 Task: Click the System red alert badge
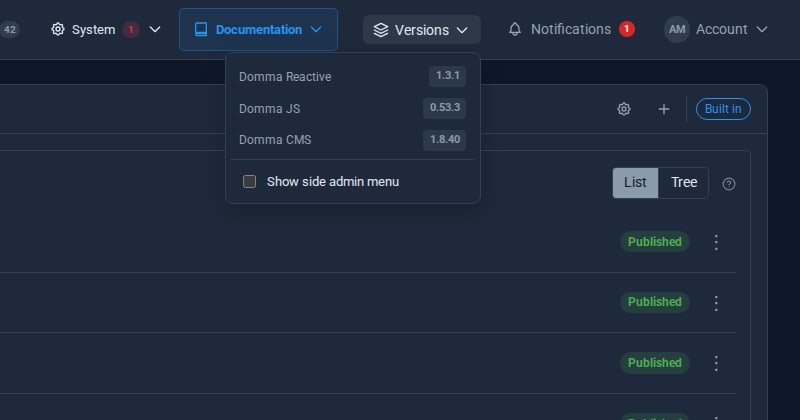(131, 30)
